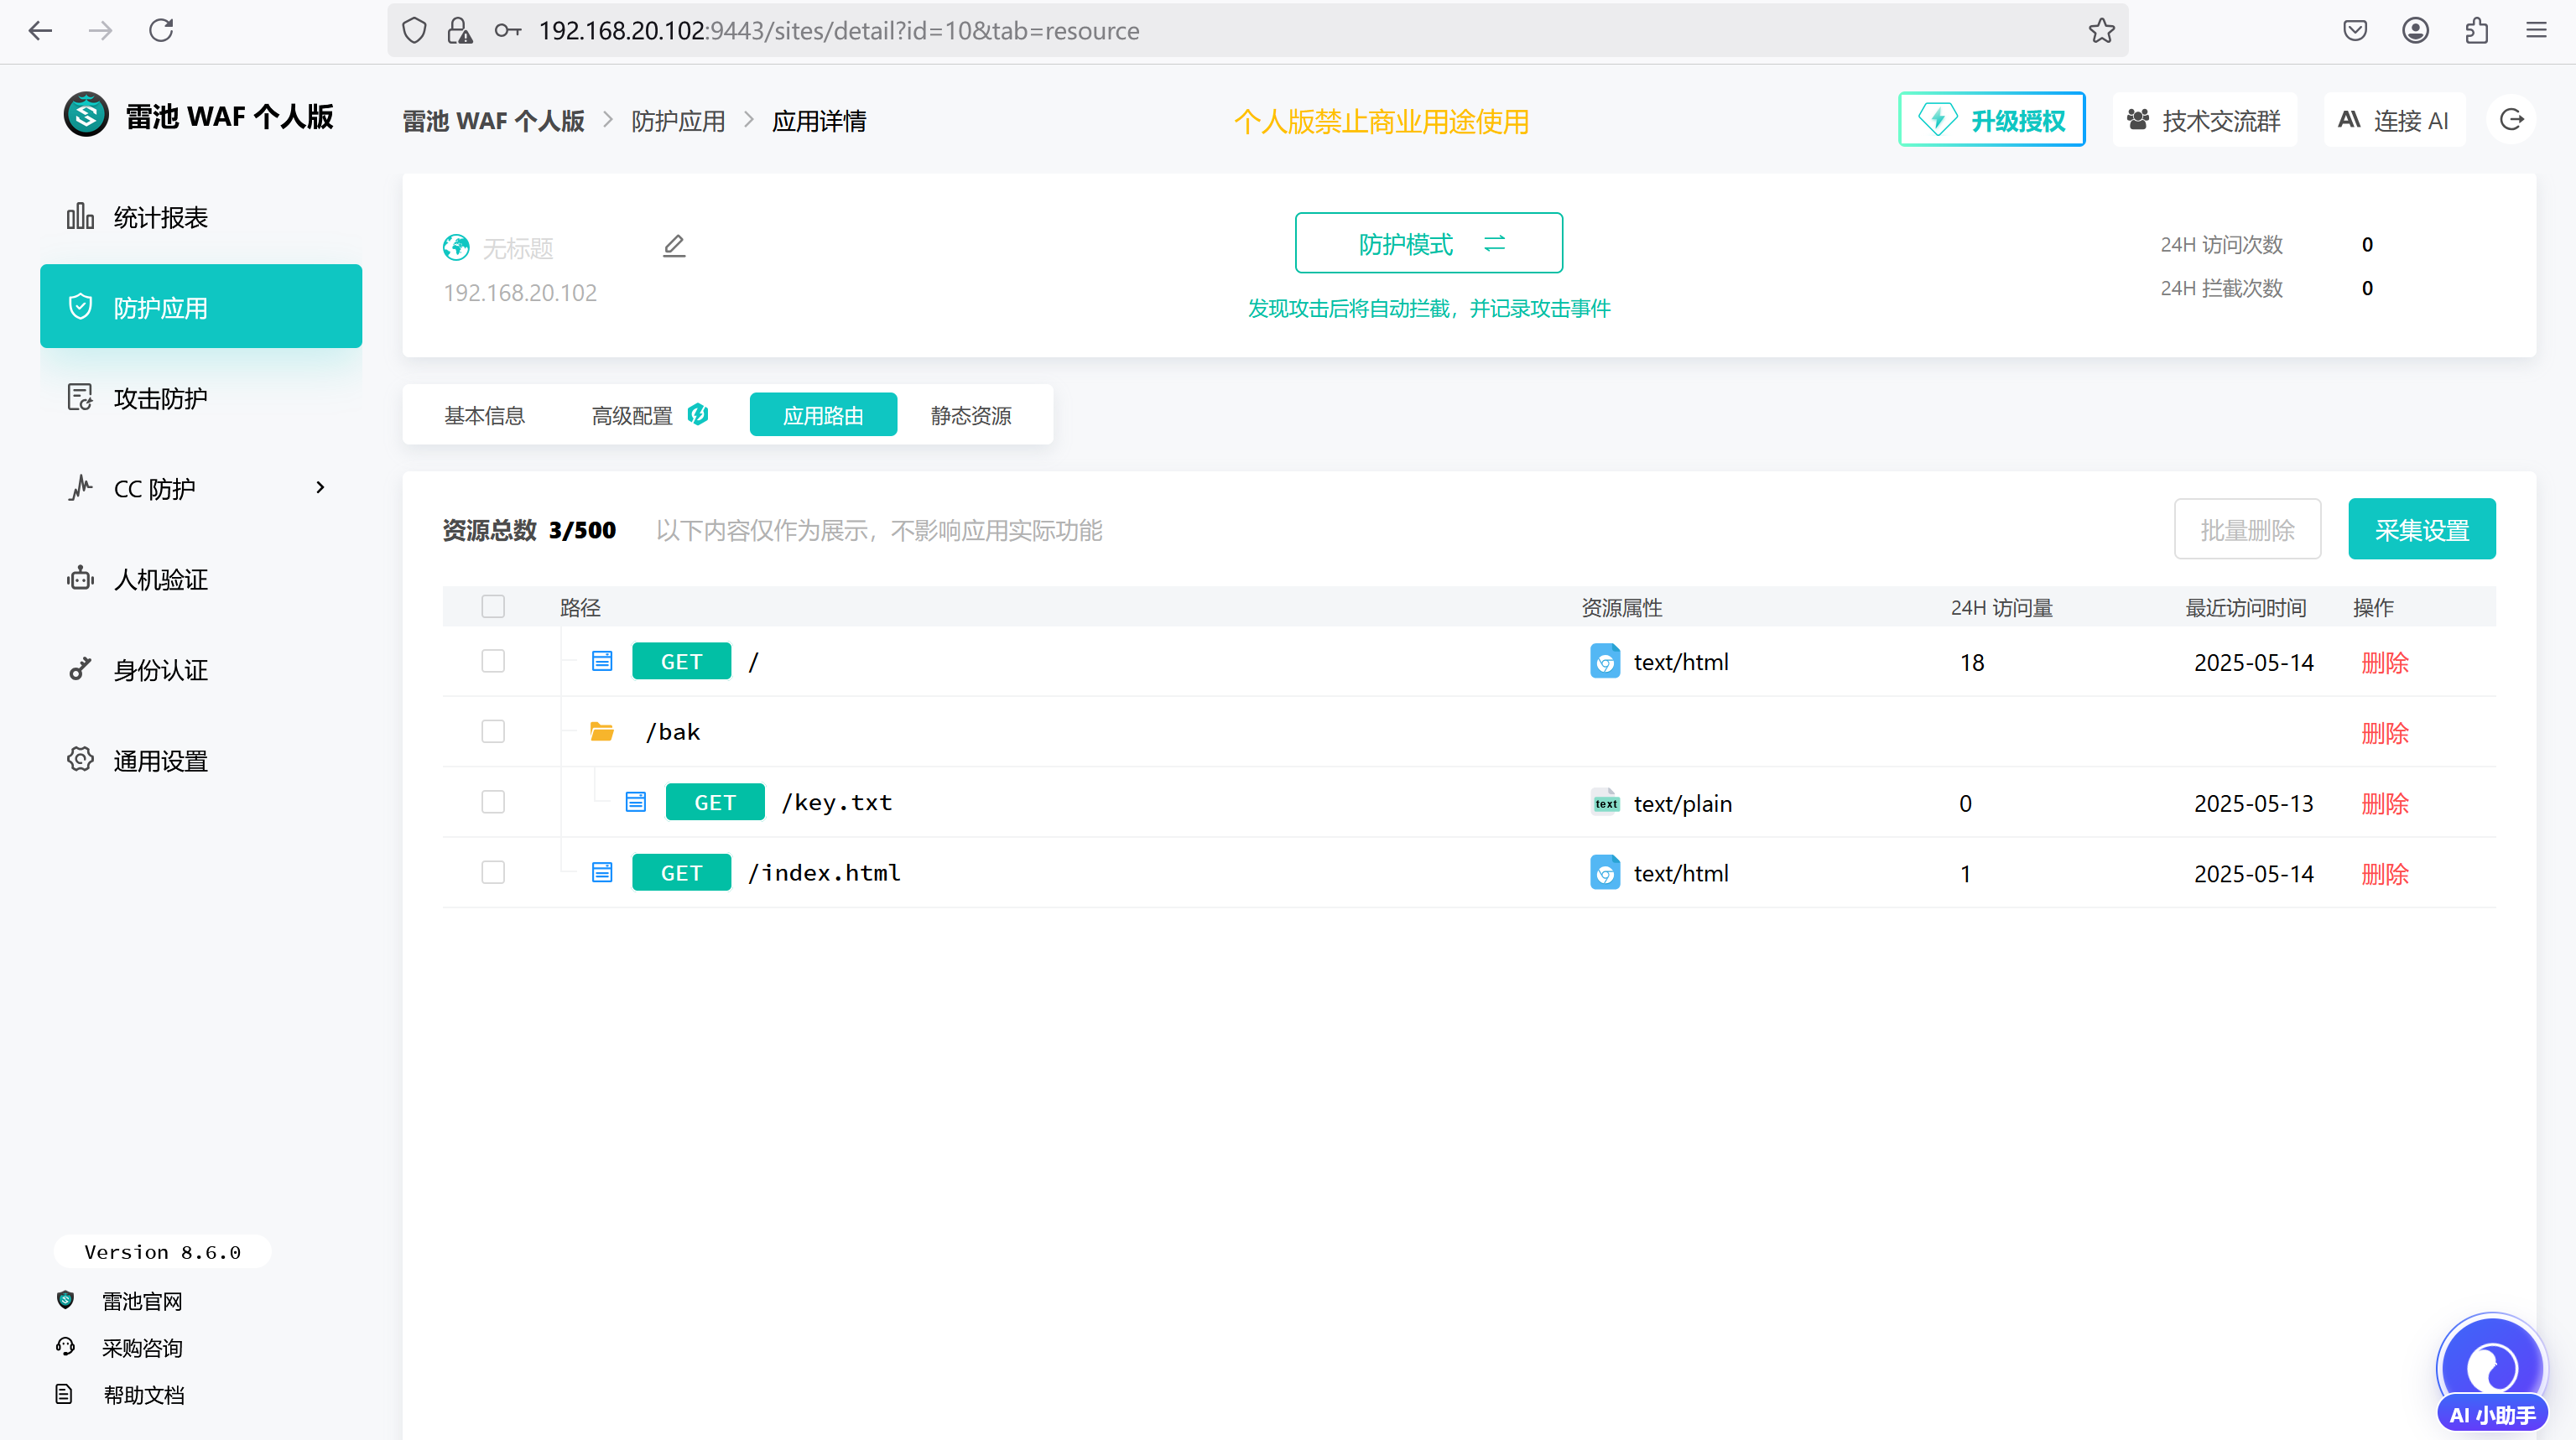The image size is (2576, 1440).
Task: Delete /key.txt via 删除
Action: pyautogui.click(x=2385, y=803)
